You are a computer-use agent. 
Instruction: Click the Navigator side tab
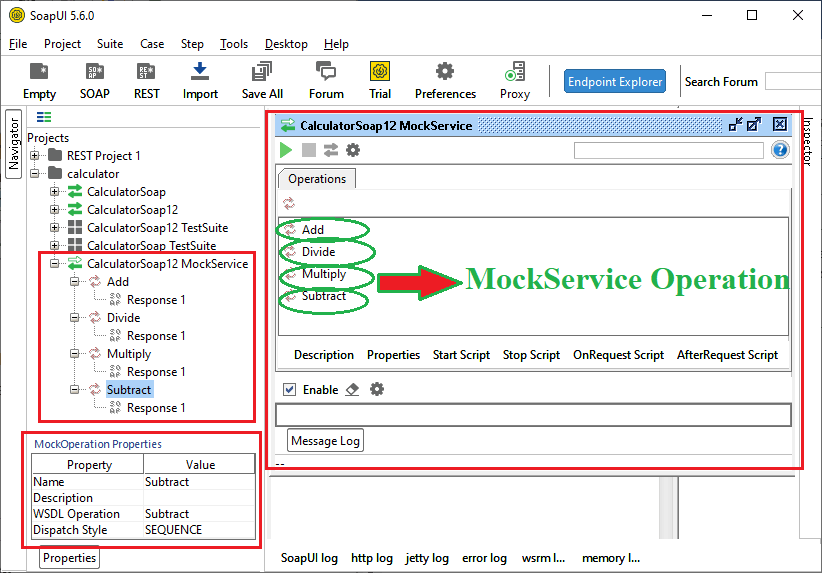(x=14, y=144)
